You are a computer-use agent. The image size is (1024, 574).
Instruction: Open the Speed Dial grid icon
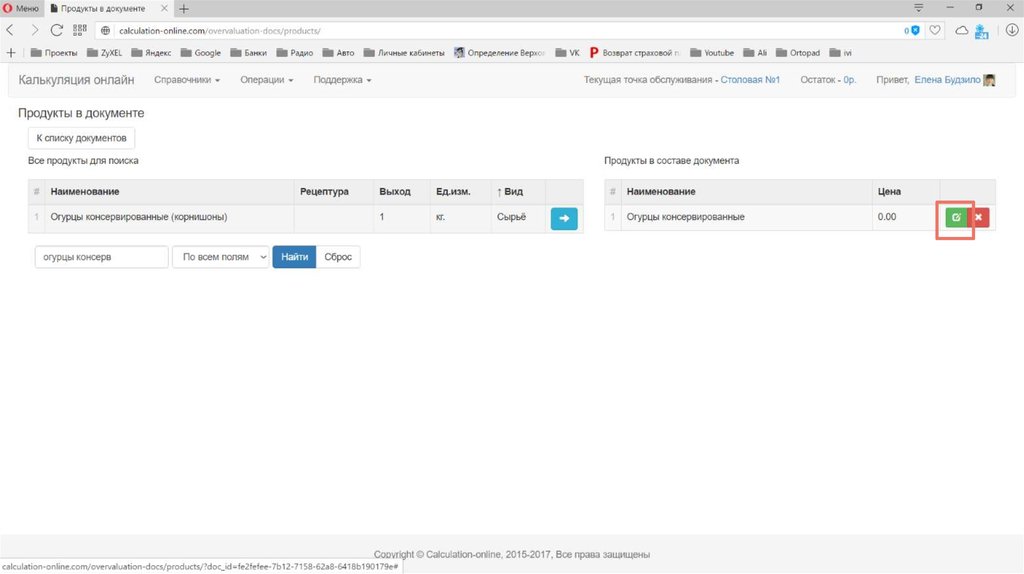tap(79, 30)
